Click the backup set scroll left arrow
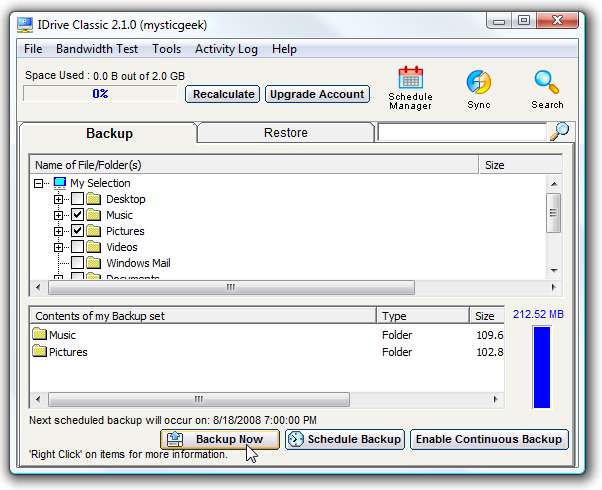Screen dimensions: 602x490 [38, 399]
